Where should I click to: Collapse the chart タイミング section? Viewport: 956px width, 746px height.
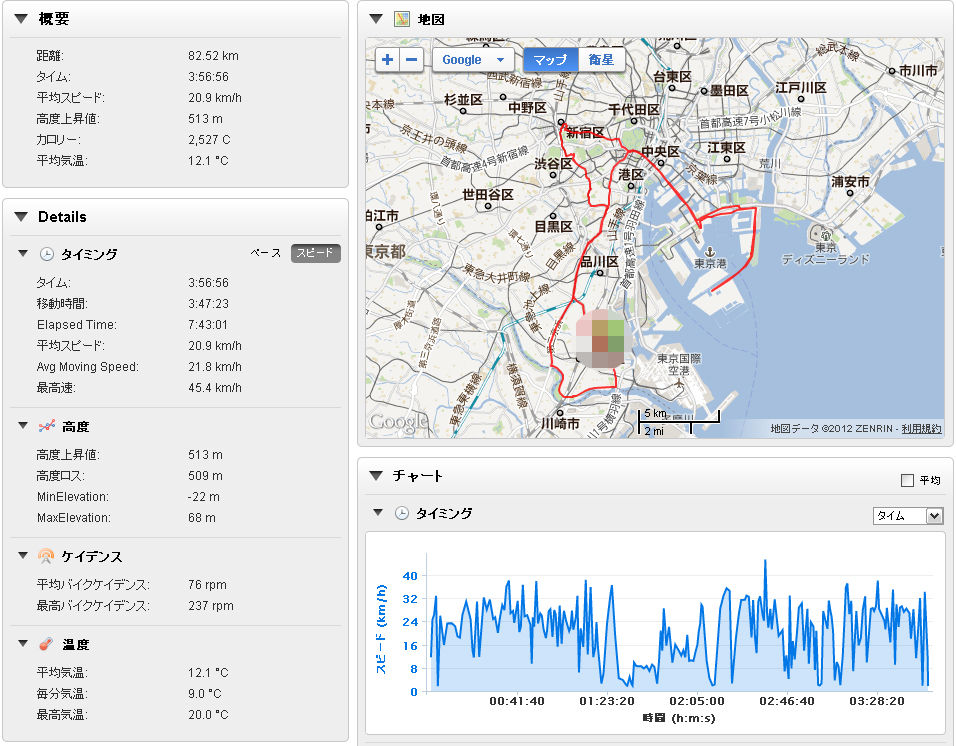coord(378,513)
